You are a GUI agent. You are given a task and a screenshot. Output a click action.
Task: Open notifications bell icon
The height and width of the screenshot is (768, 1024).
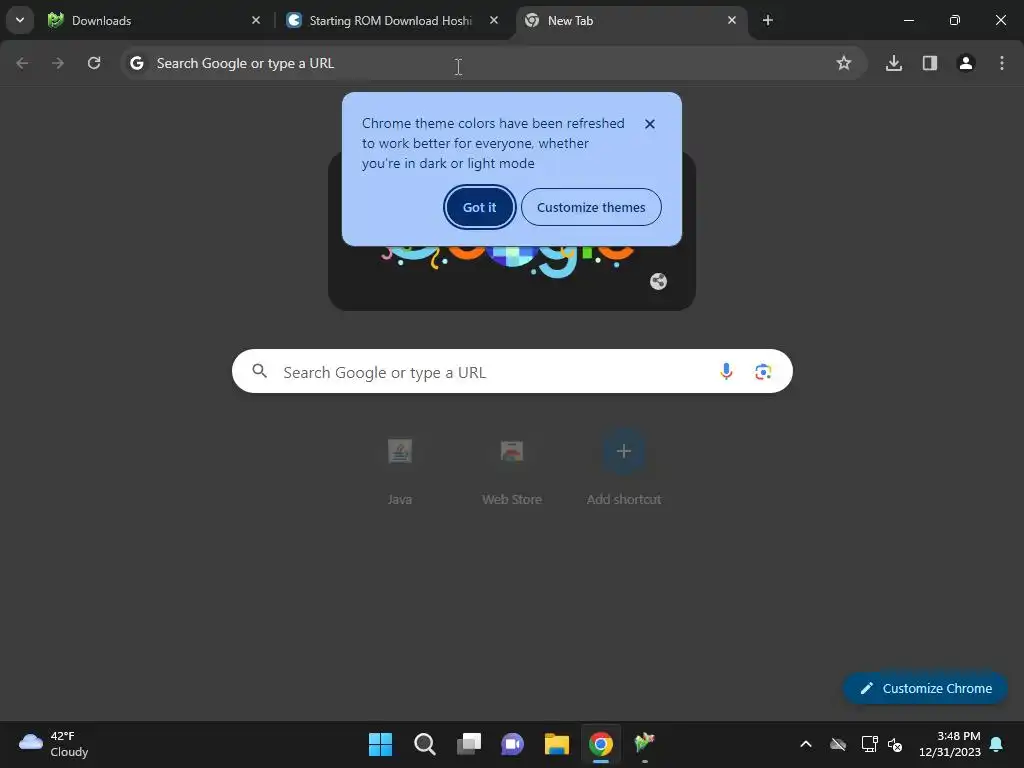coord(997,744)
